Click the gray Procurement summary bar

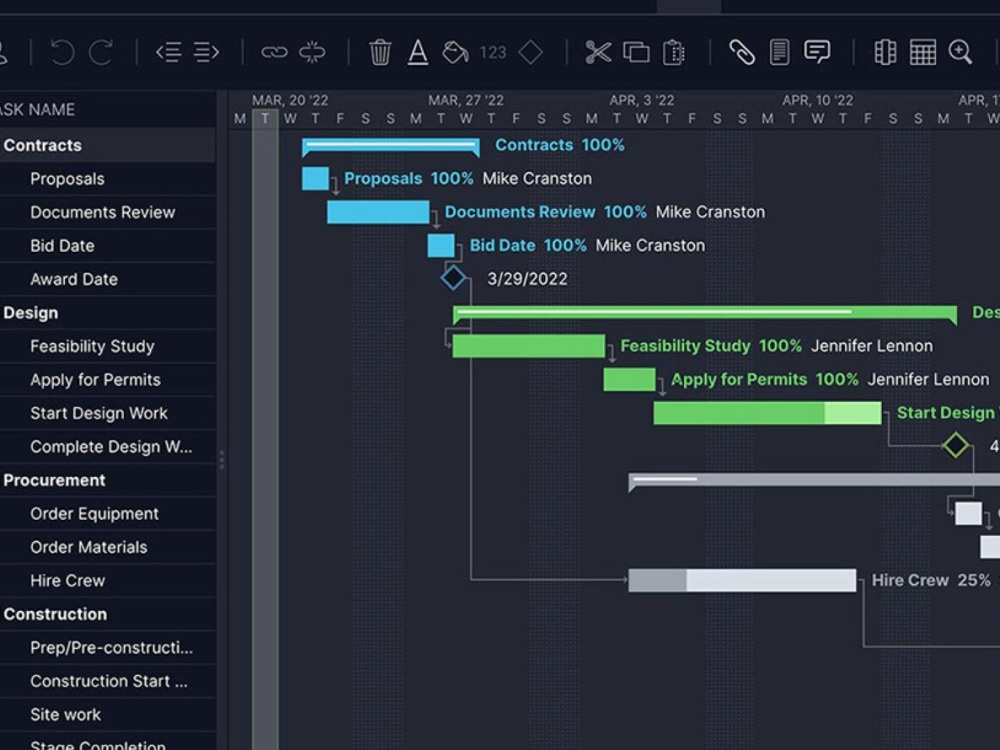(814, 481)
